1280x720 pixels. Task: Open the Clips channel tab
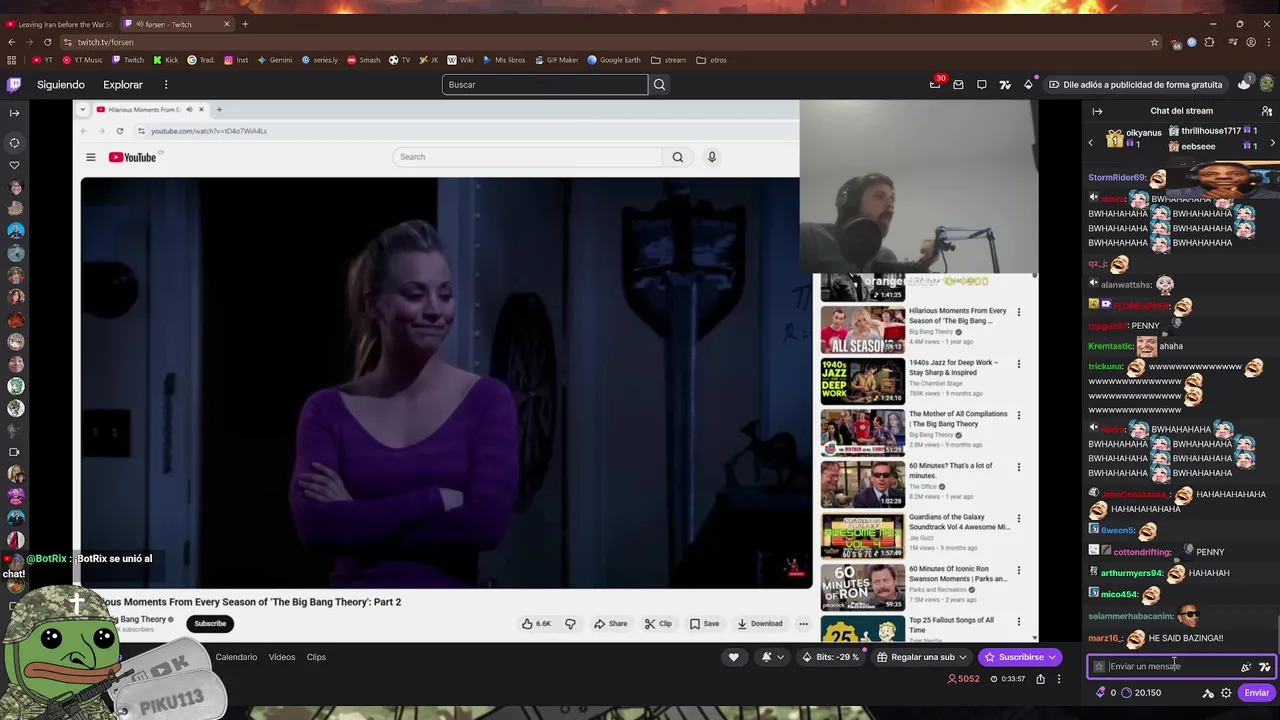click(316, 657)
